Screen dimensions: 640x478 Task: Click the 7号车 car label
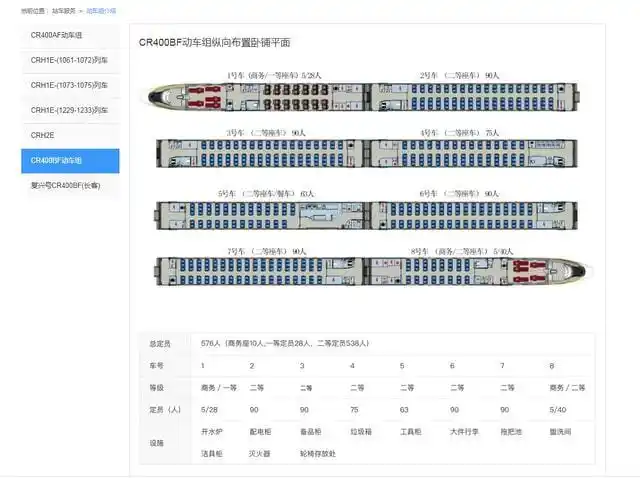(267, 251)
